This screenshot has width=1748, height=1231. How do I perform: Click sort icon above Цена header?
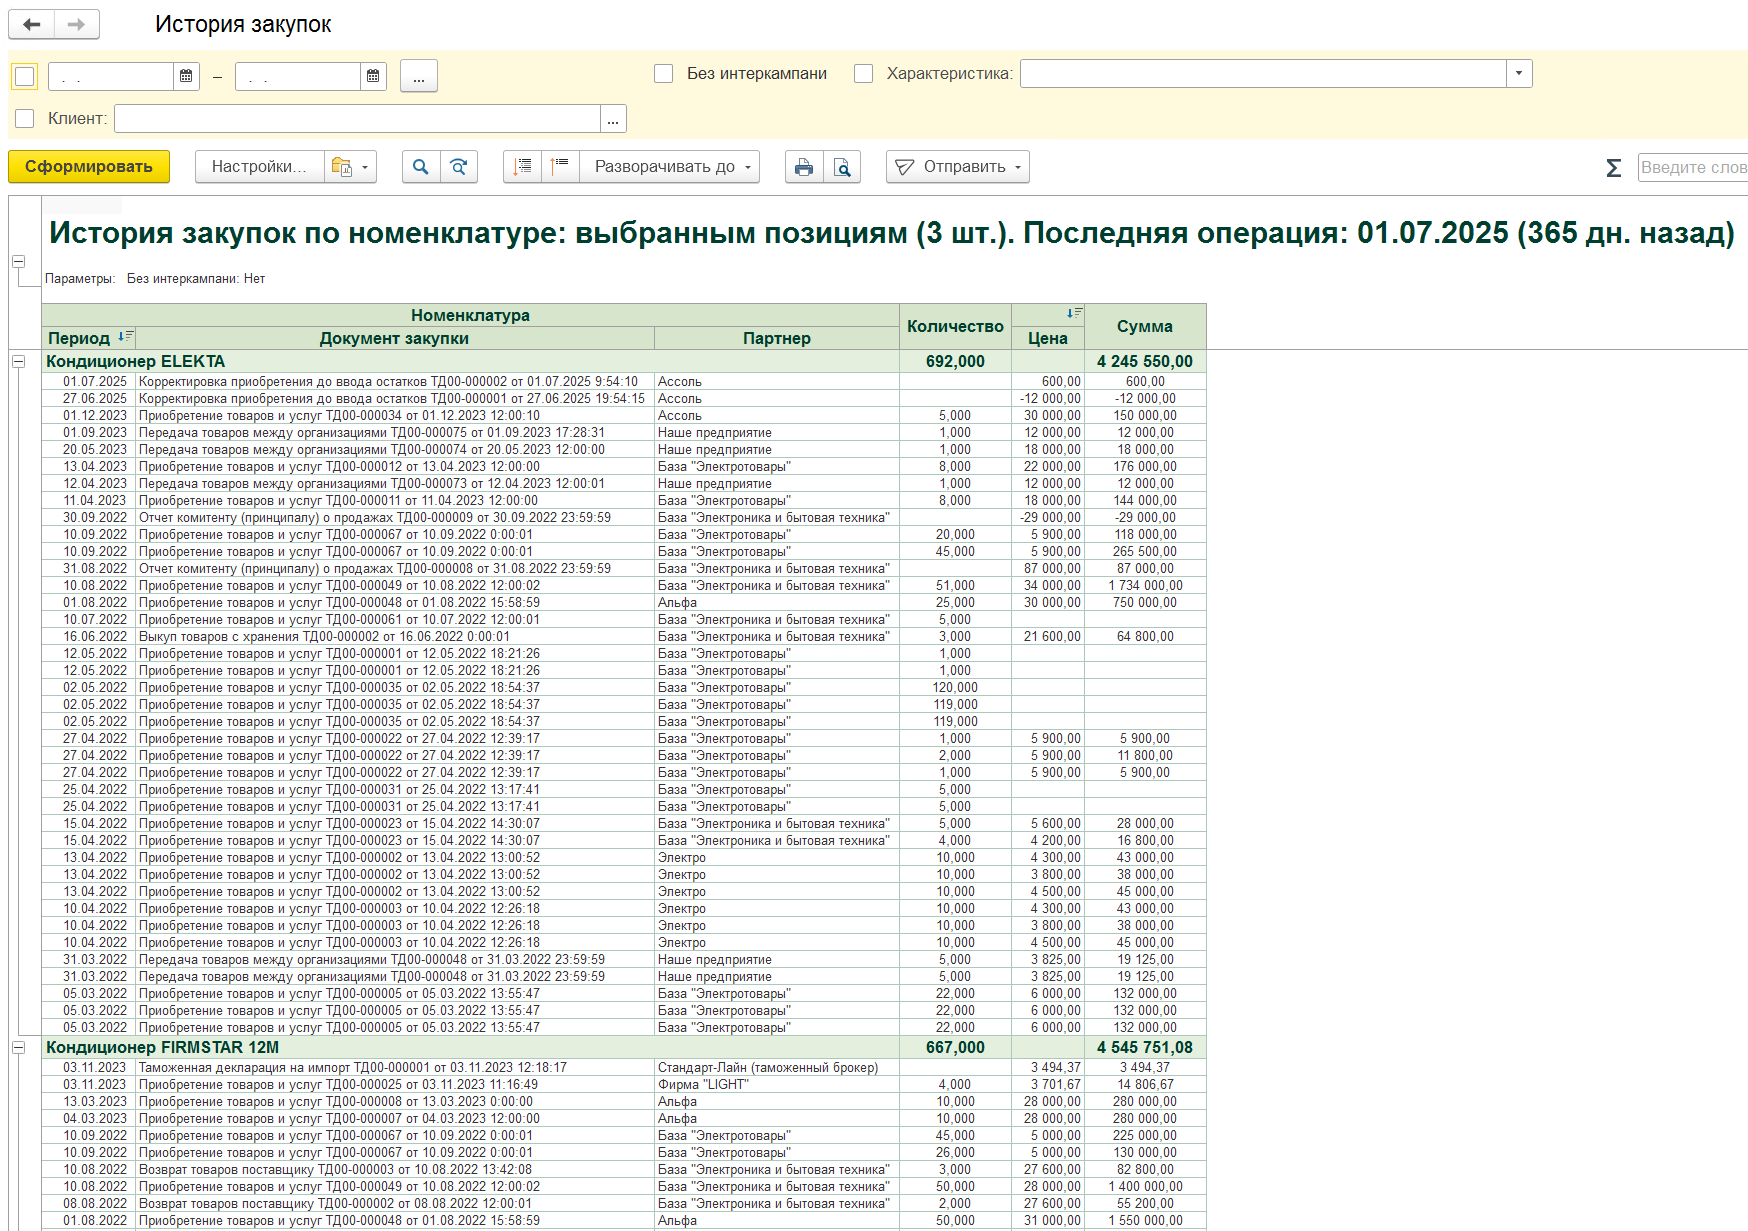point(1074,313)
